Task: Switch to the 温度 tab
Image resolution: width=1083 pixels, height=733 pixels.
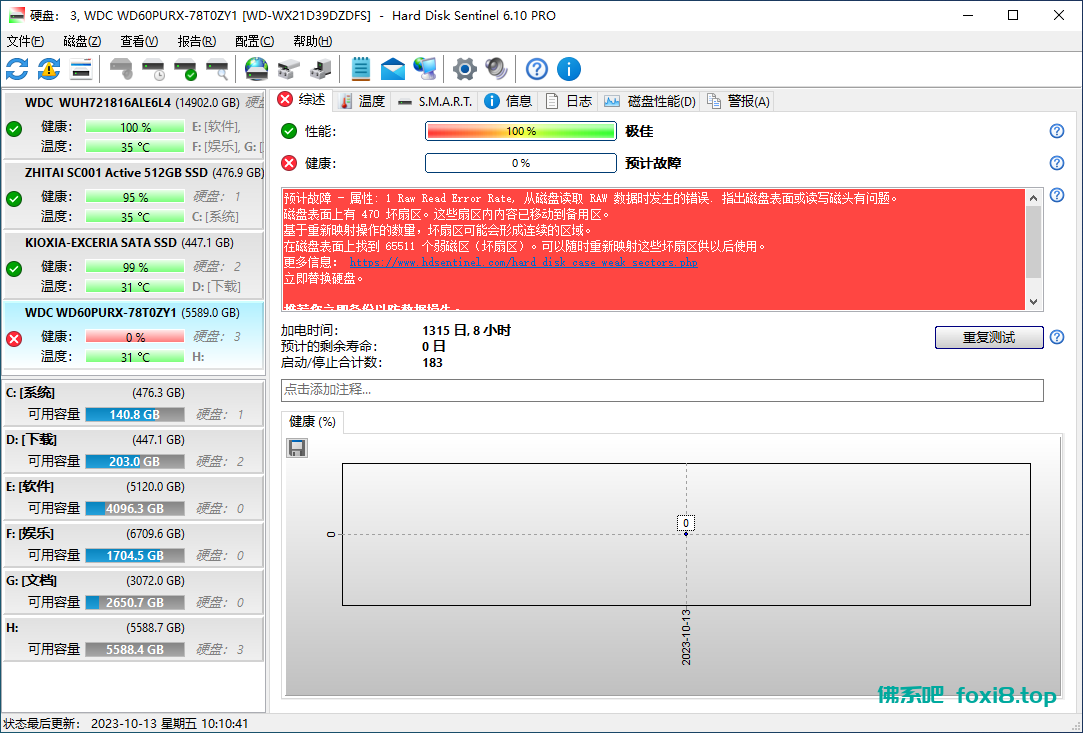Action: click(362, 100)
